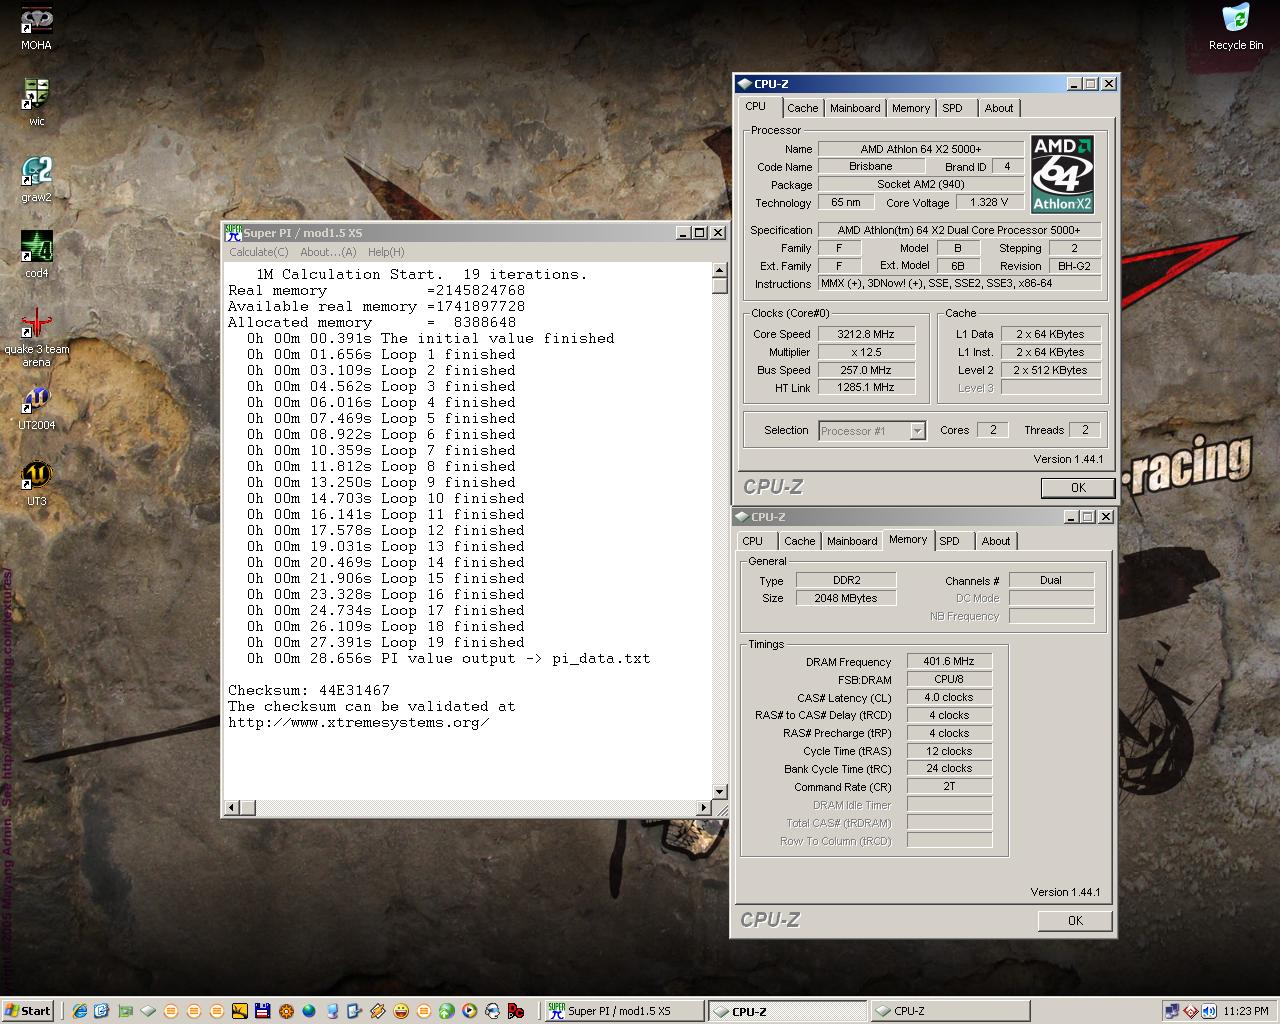The image size is (1280, 1024).
Task: Switch to Cache tab in upper CPU-Z
Action: (802, 108)
